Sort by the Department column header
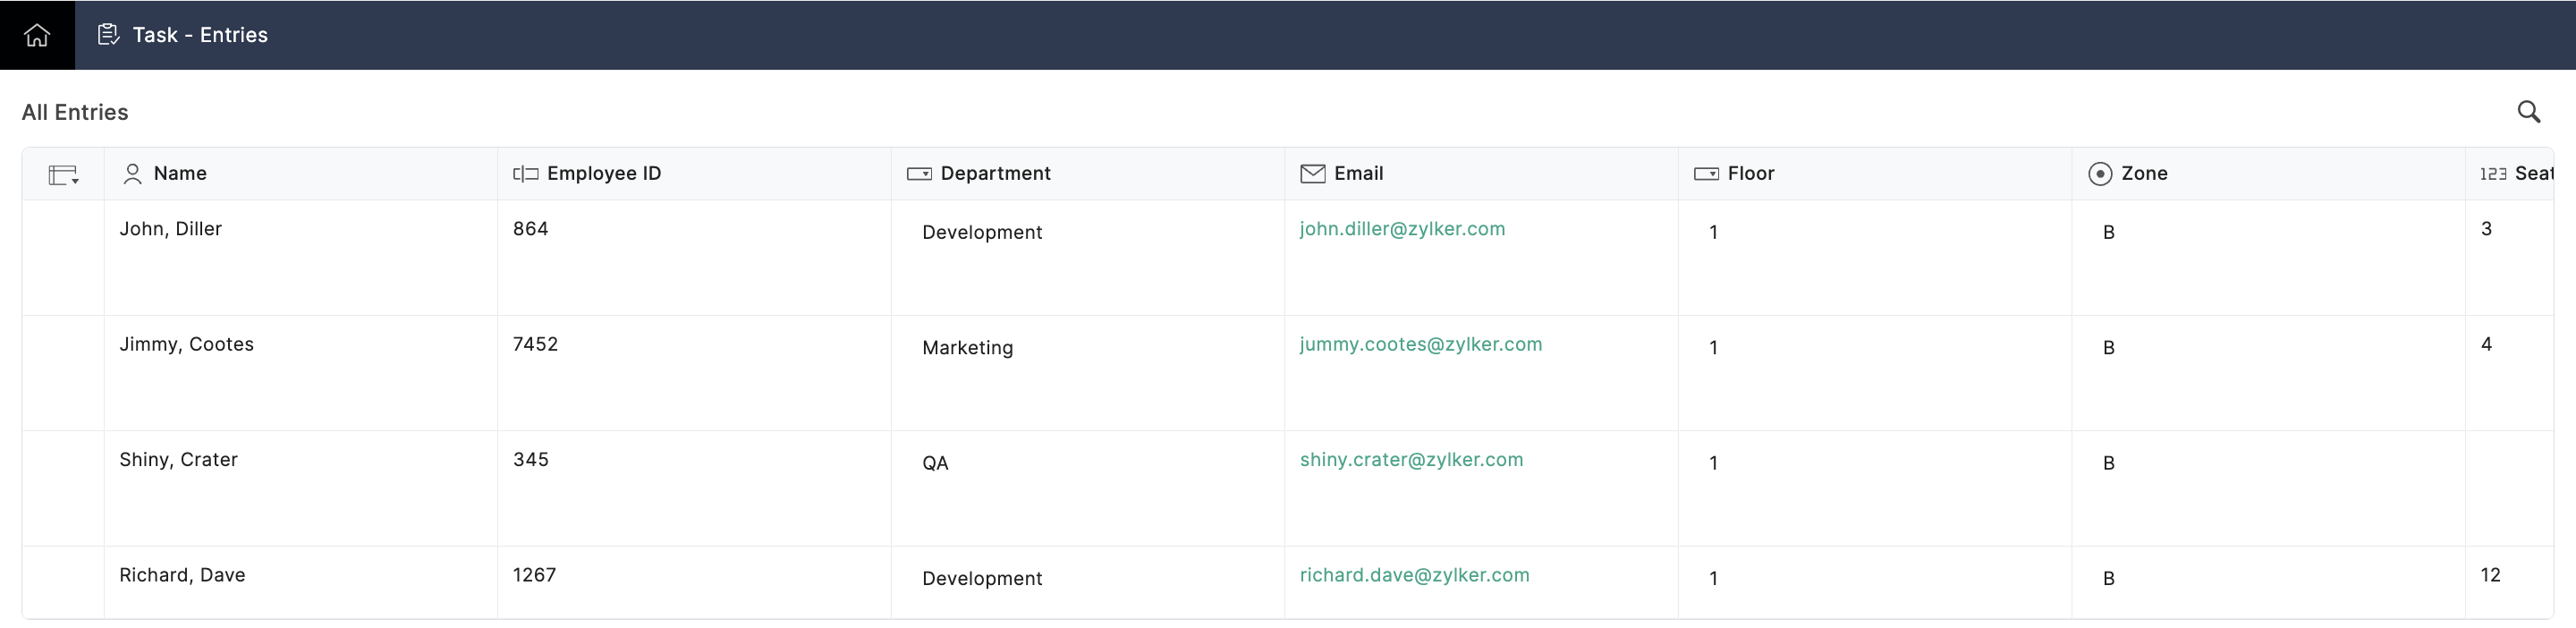This screenshot has width=2576, height=628. click(995, 173)
